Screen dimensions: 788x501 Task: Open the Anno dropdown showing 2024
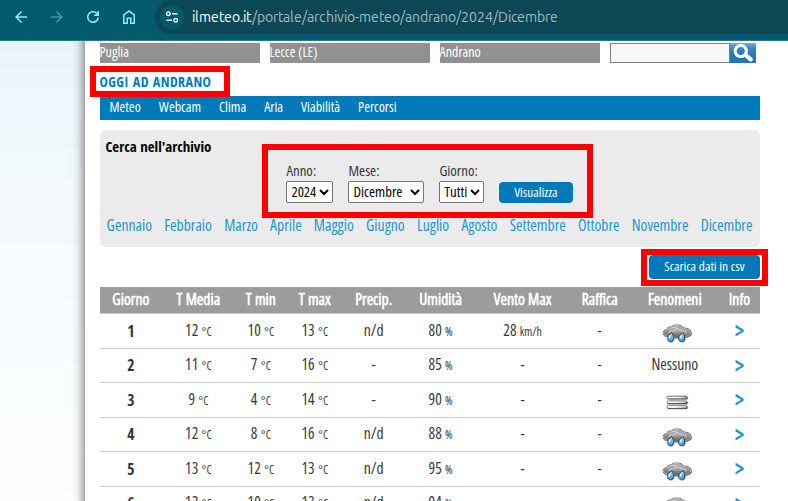(x=309, y=192)
